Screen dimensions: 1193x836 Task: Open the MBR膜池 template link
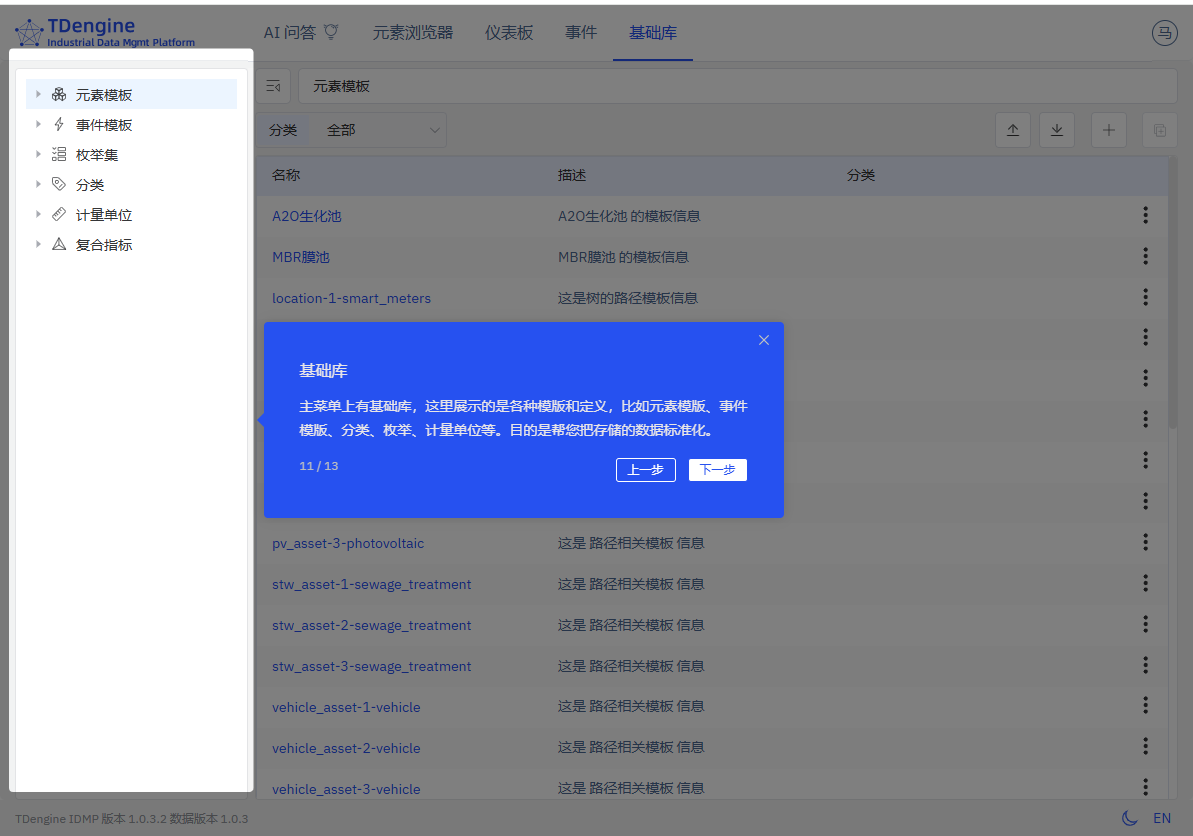301,257
